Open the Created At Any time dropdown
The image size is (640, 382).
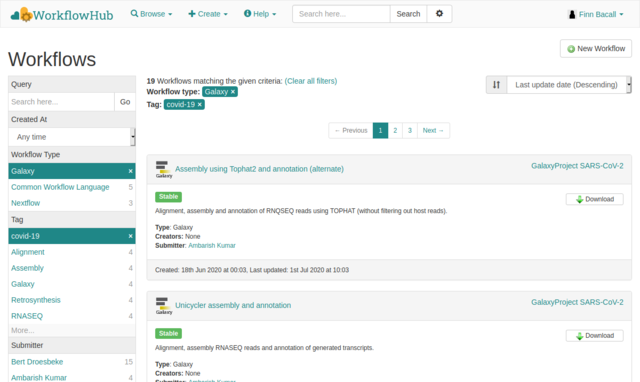[72, 137]
